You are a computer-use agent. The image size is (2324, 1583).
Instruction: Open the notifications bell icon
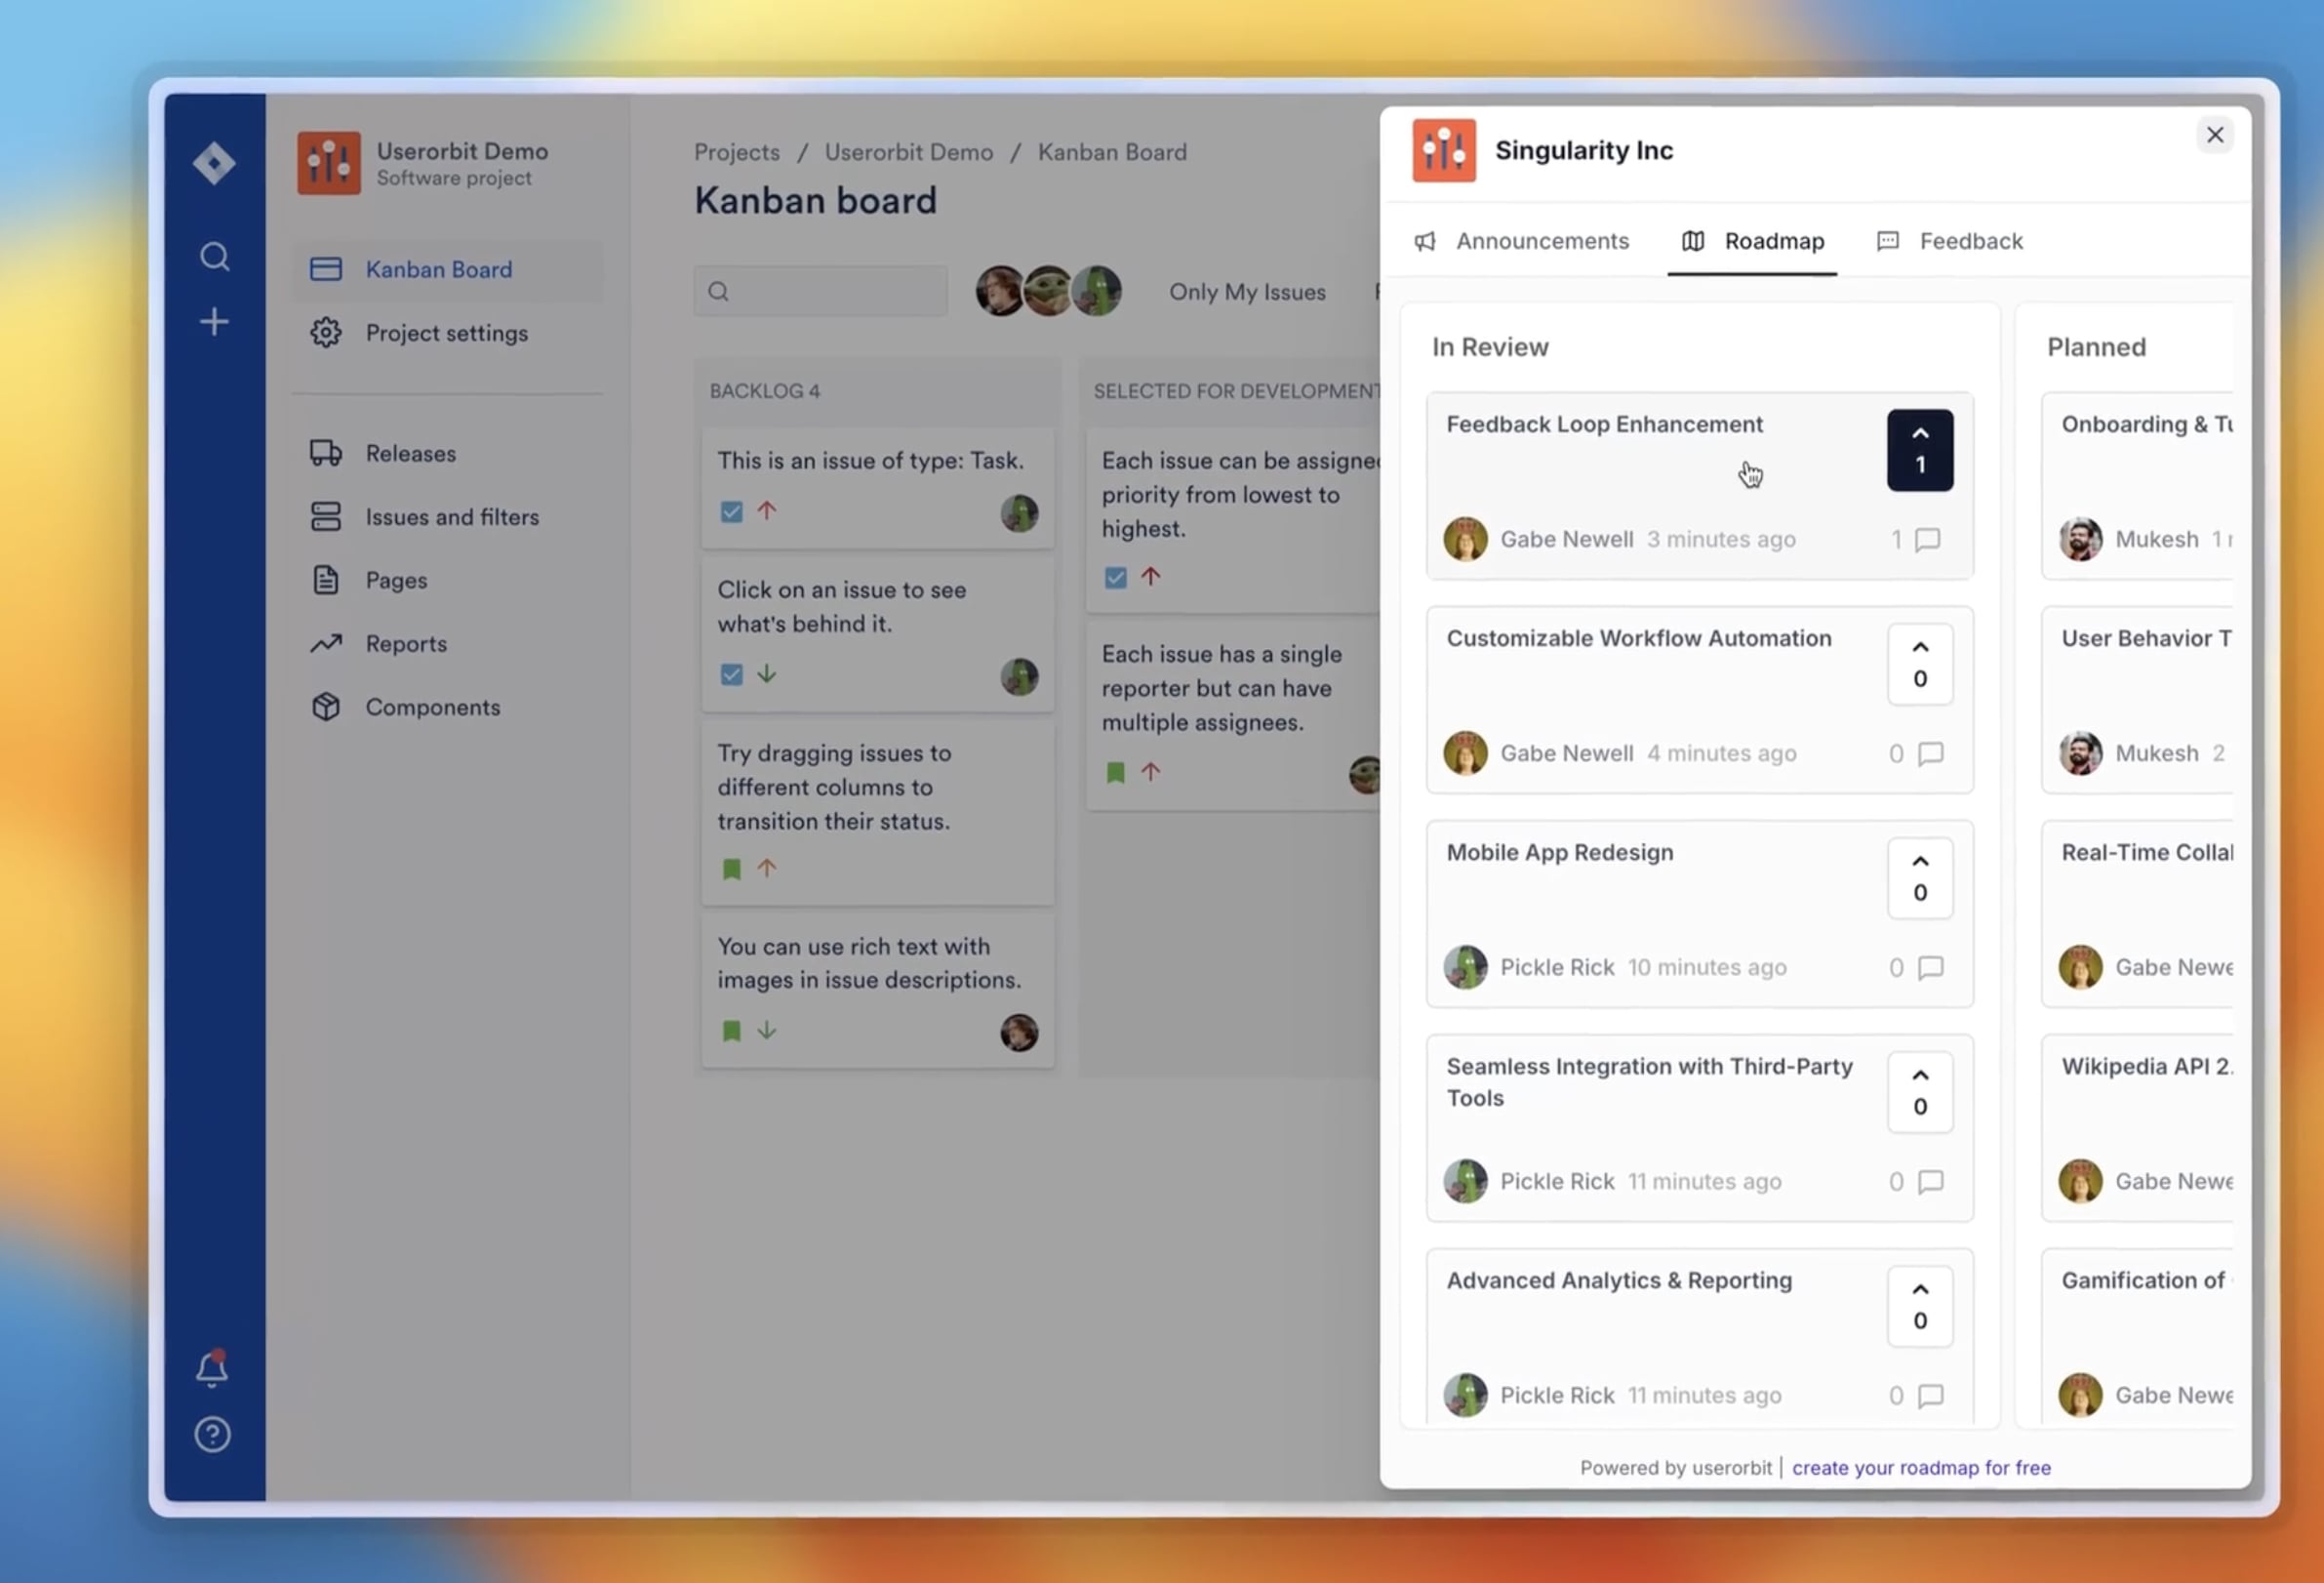(x=212, y=1368)
